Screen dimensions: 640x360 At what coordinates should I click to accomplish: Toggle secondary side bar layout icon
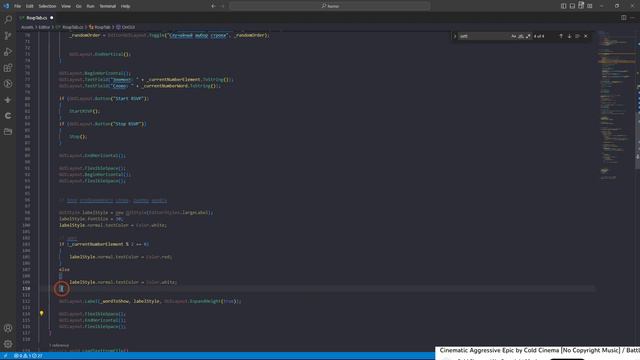coord(581,6)
